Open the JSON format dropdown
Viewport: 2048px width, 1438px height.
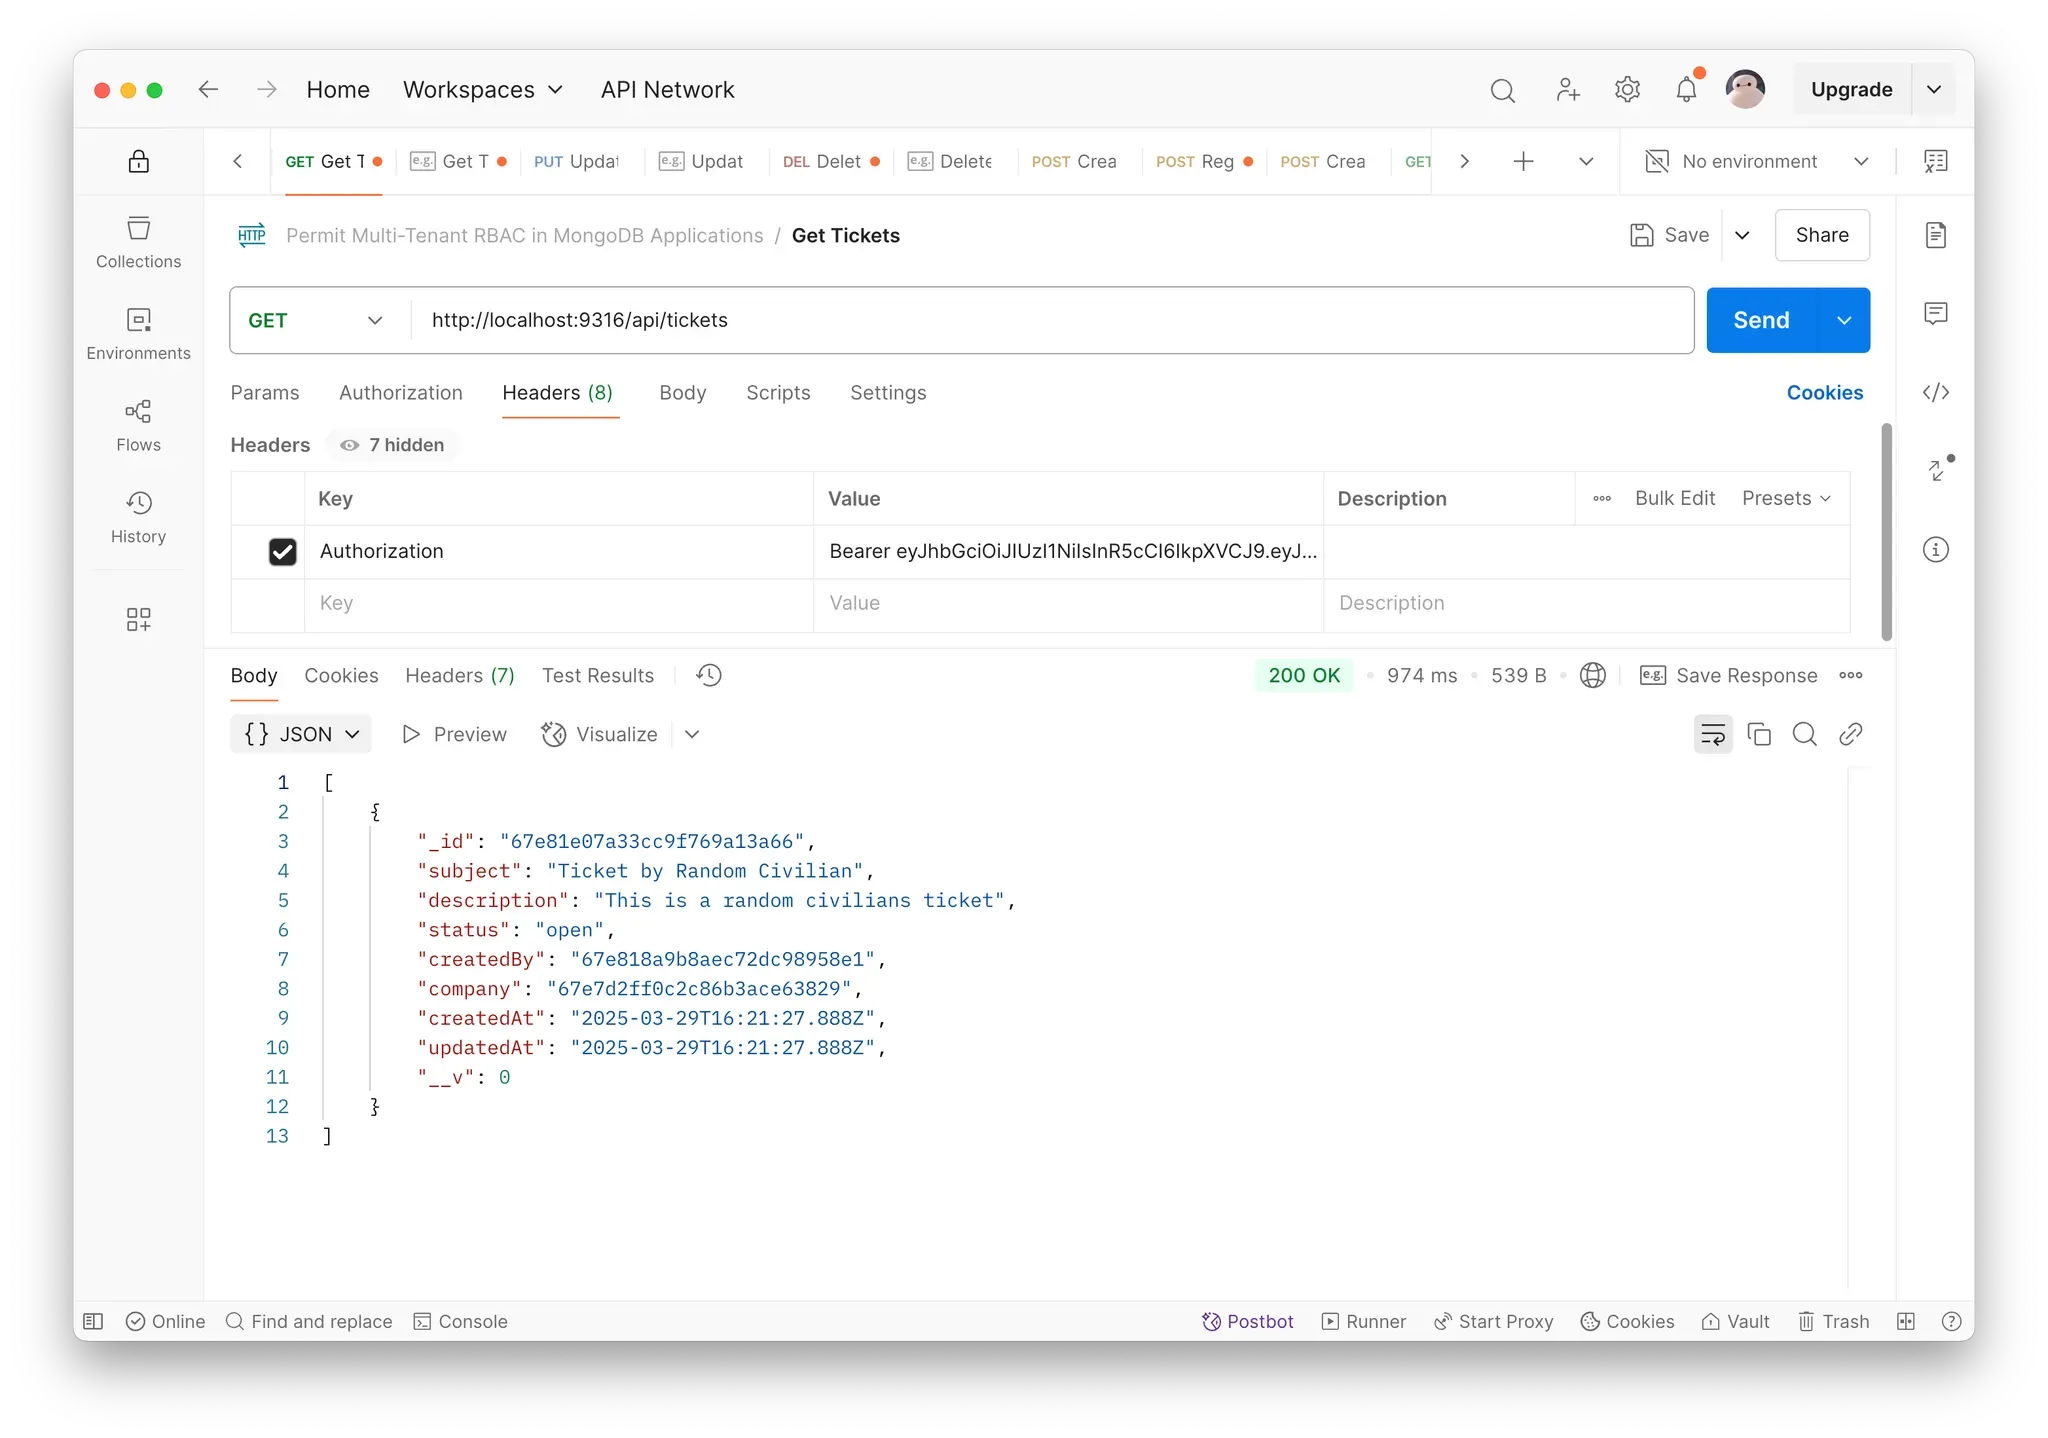pyautogui.click(x=301, y=734)
